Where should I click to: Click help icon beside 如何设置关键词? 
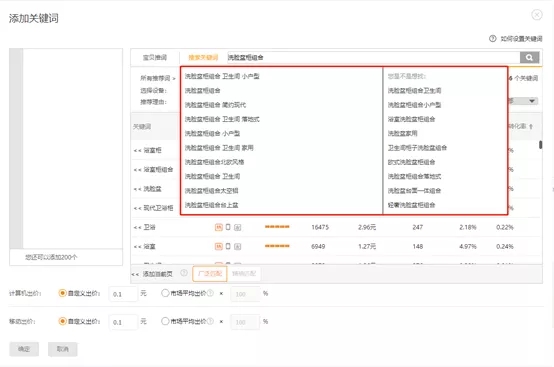tap(493, 39)
